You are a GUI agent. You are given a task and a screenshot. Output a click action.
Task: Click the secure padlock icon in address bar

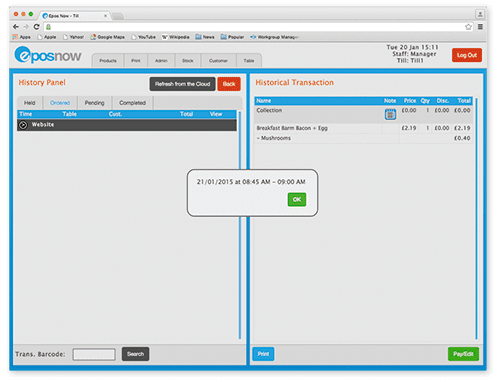click(48, 27)
